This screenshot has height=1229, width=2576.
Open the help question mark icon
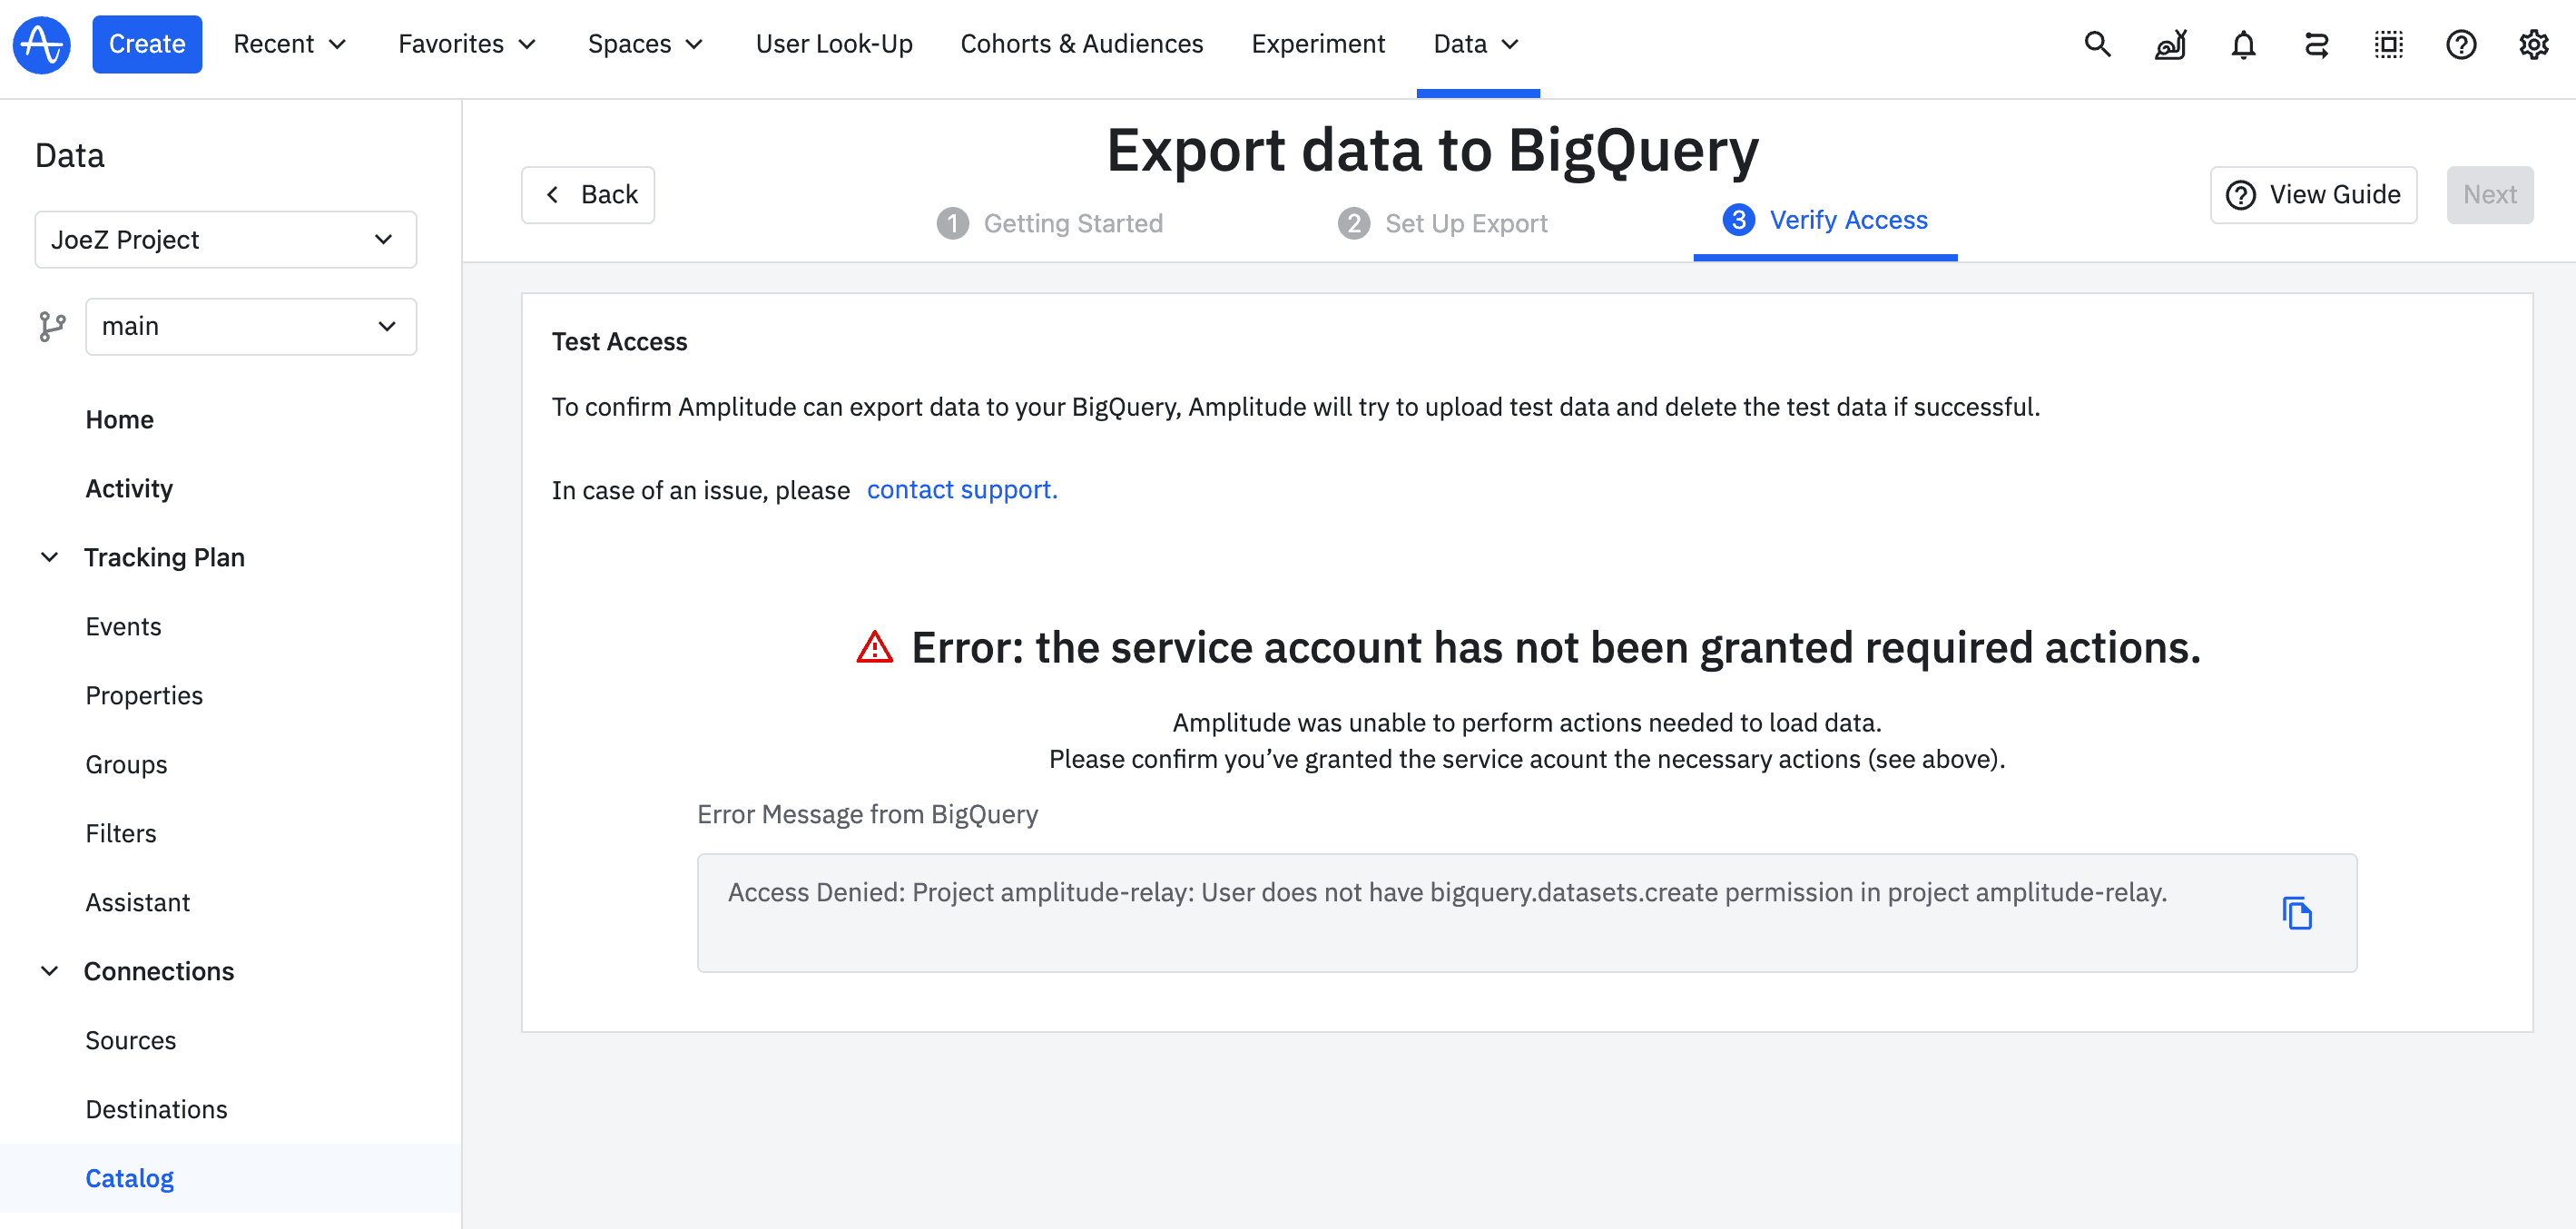2460,44
